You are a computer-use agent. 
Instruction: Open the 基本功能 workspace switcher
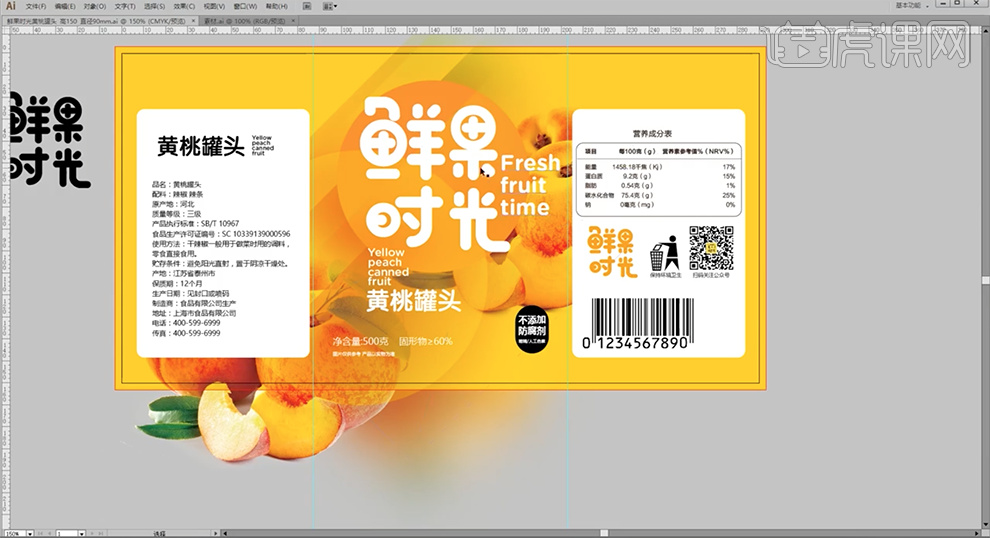tap(912, 5)
